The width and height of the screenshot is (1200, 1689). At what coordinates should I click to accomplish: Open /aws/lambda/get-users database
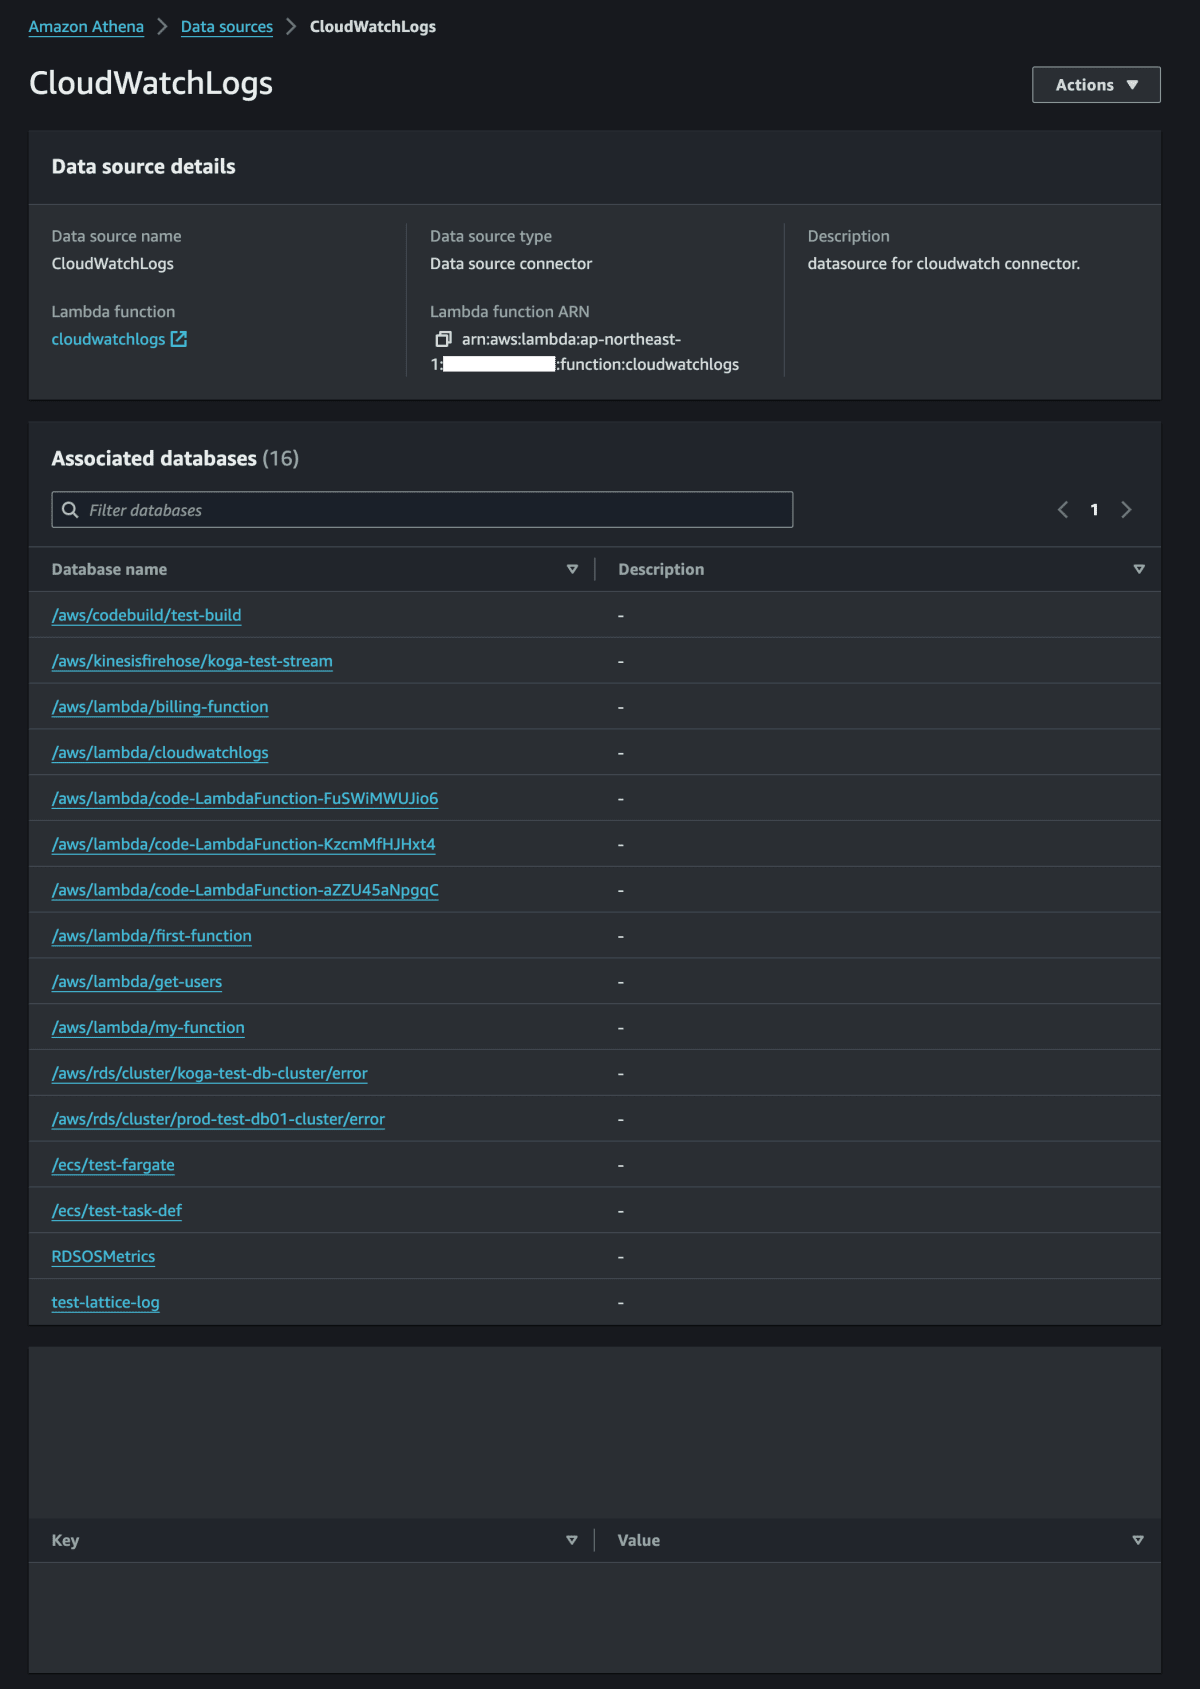click(137, 982)
